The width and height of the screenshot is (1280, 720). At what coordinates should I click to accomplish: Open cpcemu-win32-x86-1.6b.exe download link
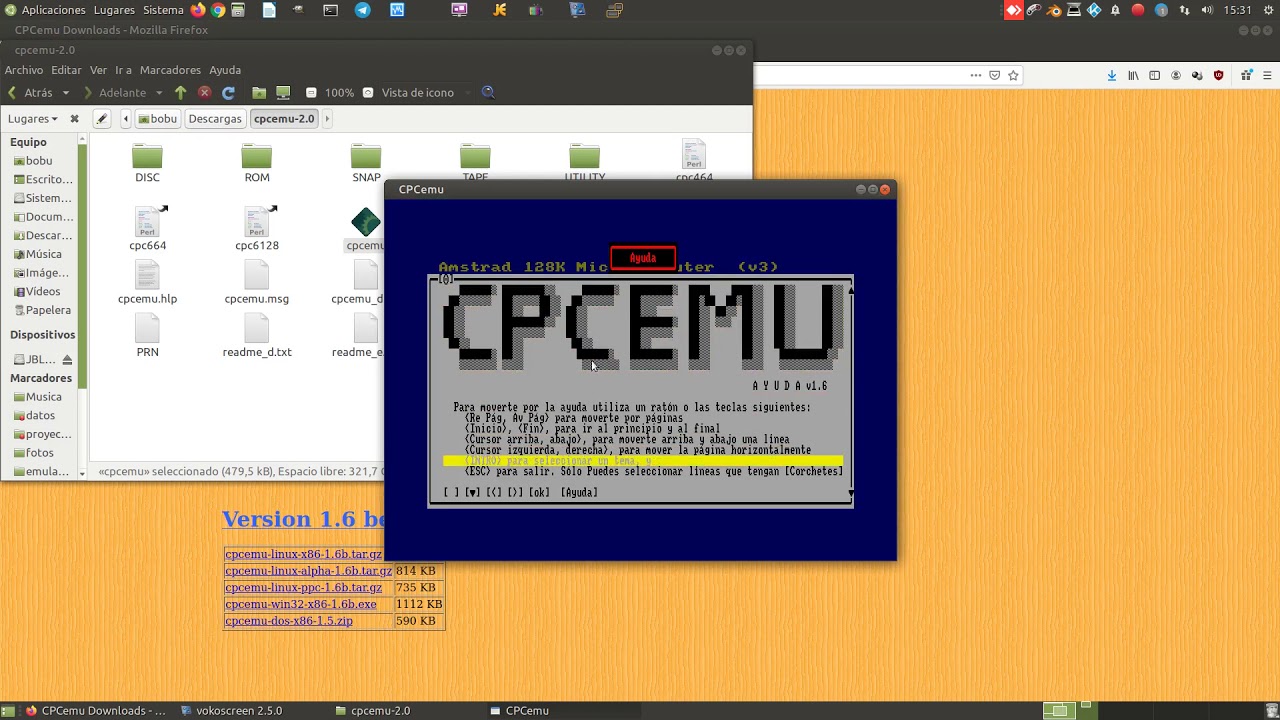(301, 604)
